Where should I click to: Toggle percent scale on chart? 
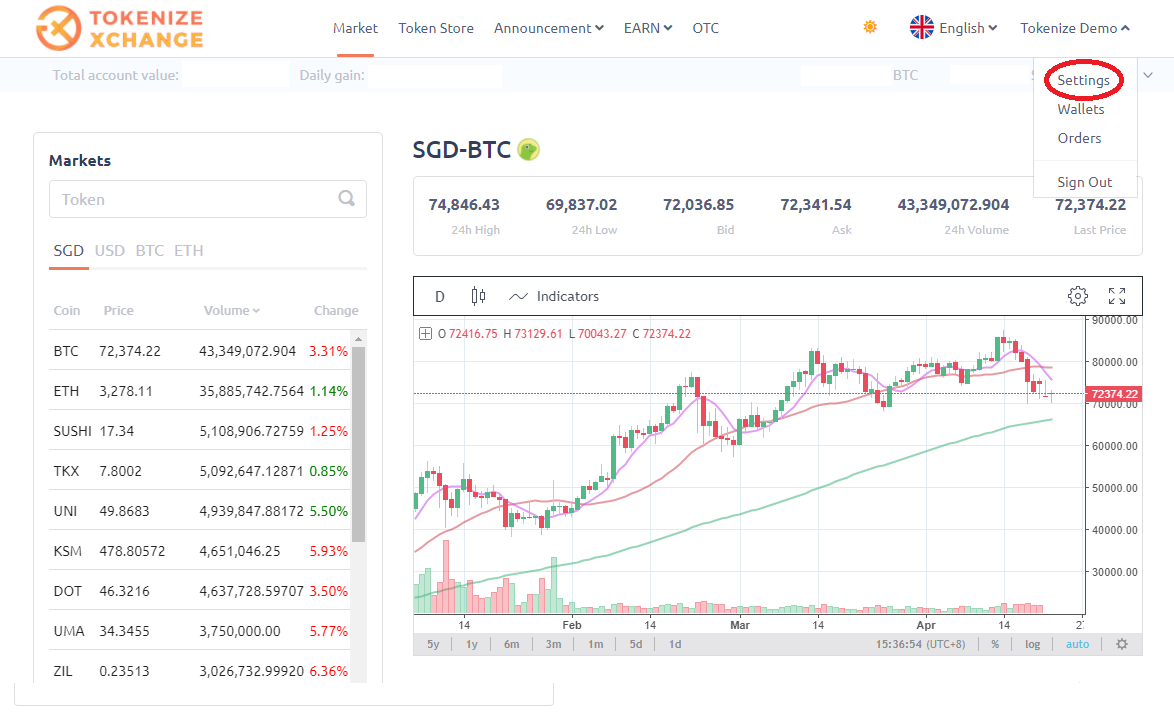[x=995, y=644]
